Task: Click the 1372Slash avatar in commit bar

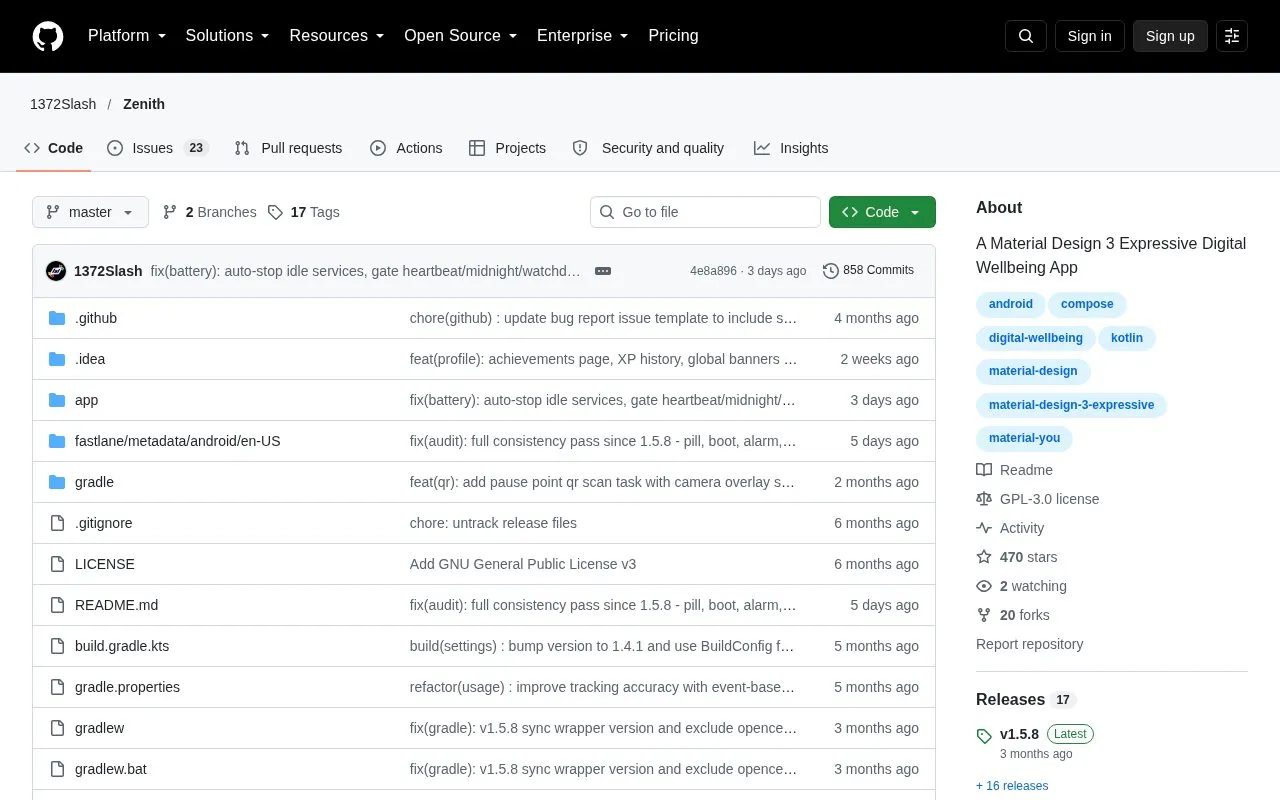Action: pos(56,271)
